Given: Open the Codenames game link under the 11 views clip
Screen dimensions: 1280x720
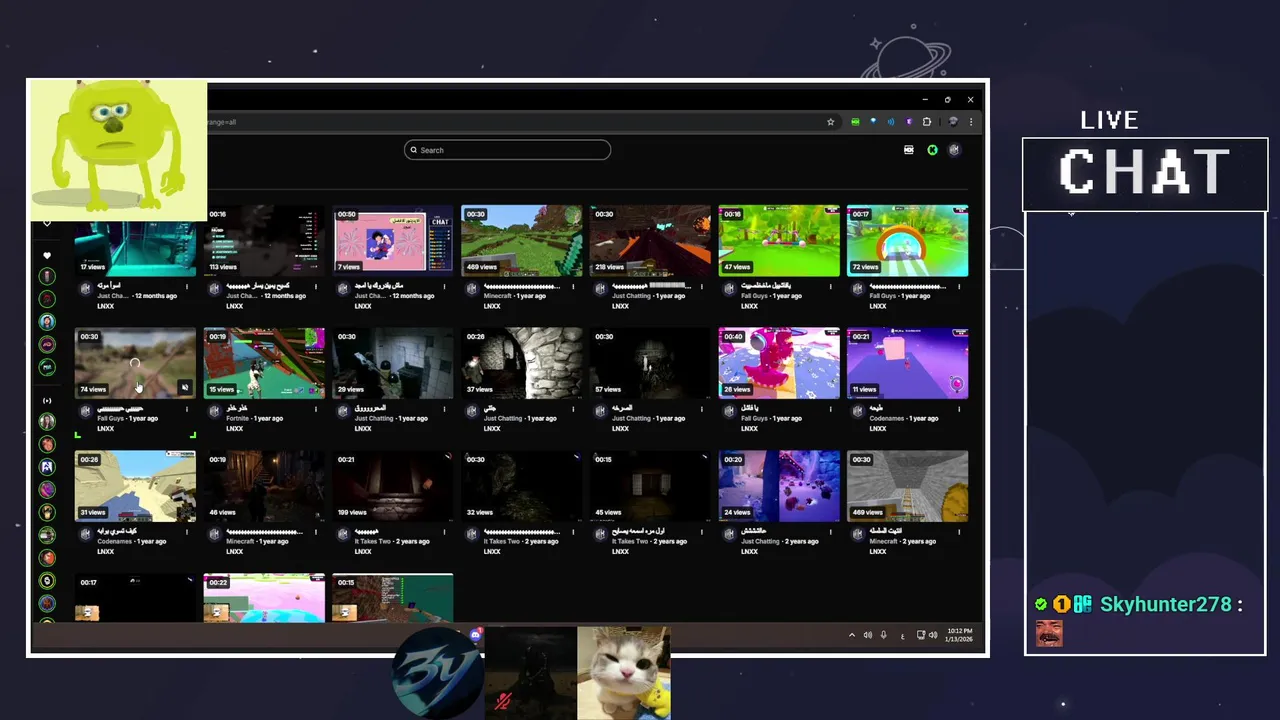Looking at the screenshot, I should pyautogui.click(x=887, y=419).
